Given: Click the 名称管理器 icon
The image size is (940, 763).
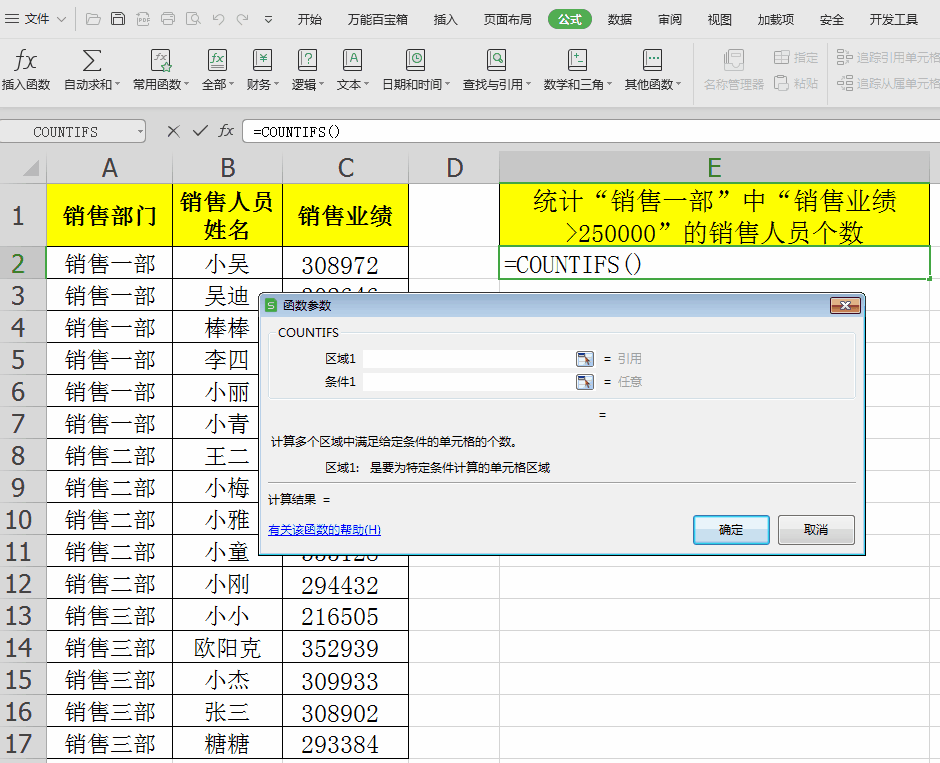Looking at the screenshot, I should click(734, 61).
